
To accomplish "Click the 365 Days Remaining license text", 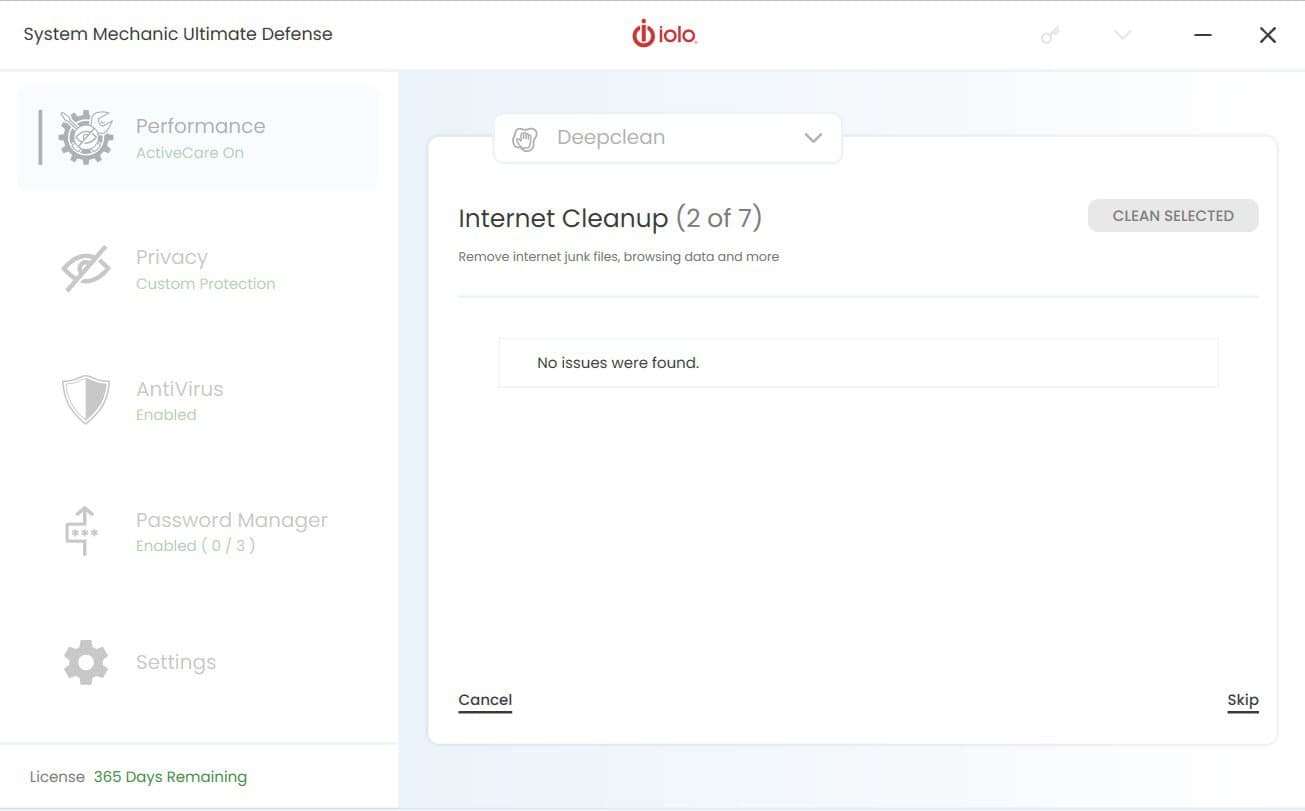I will [x=170, y=777].
